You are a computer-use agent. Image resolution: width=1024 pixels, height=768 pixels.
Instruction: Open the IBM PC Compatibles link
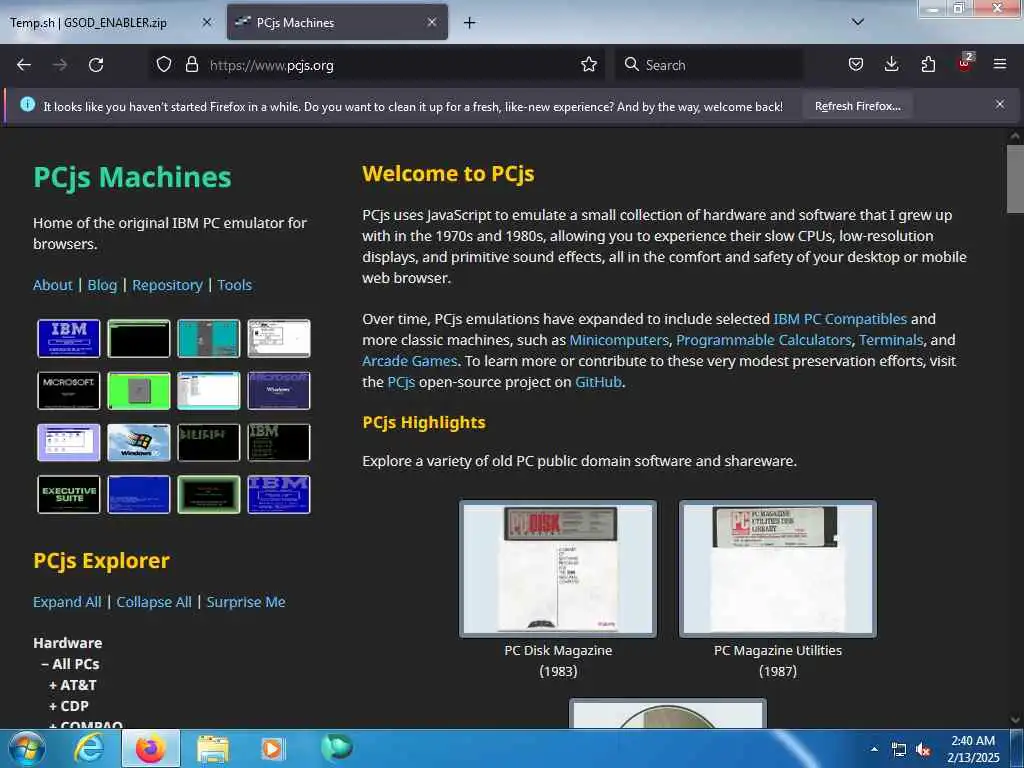tap(840, 319)
